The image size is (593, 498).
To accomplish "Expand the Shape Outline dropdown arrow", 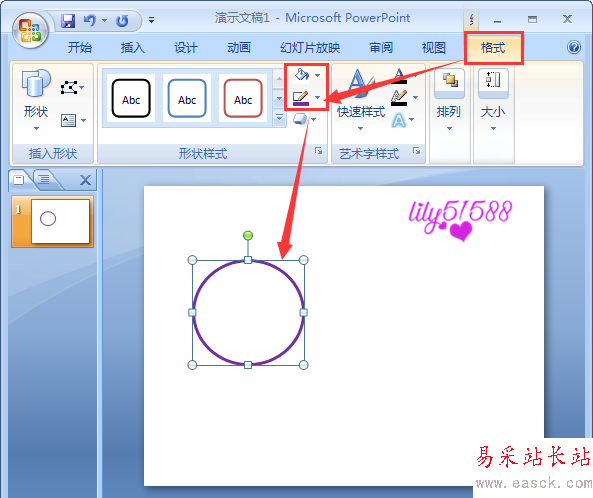I will click(318, 98).
